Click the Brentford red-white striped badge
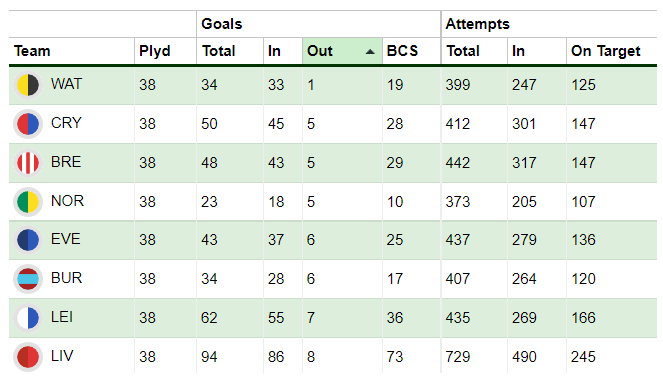 click(x=28, y=163)
